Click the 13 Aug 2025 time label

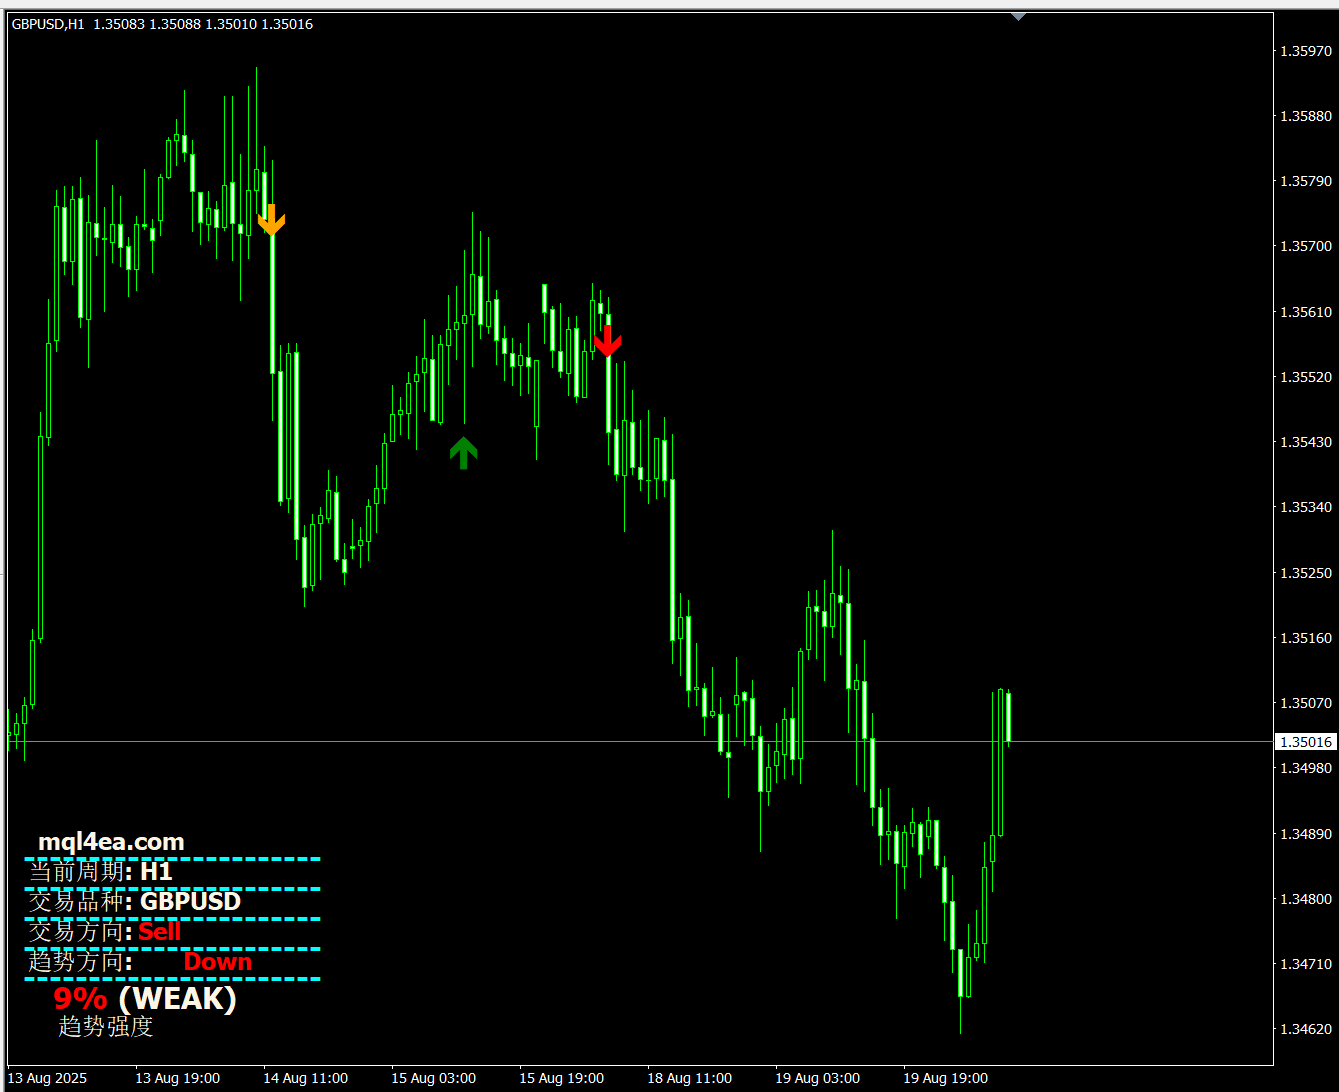click(x=48, y=1078)
